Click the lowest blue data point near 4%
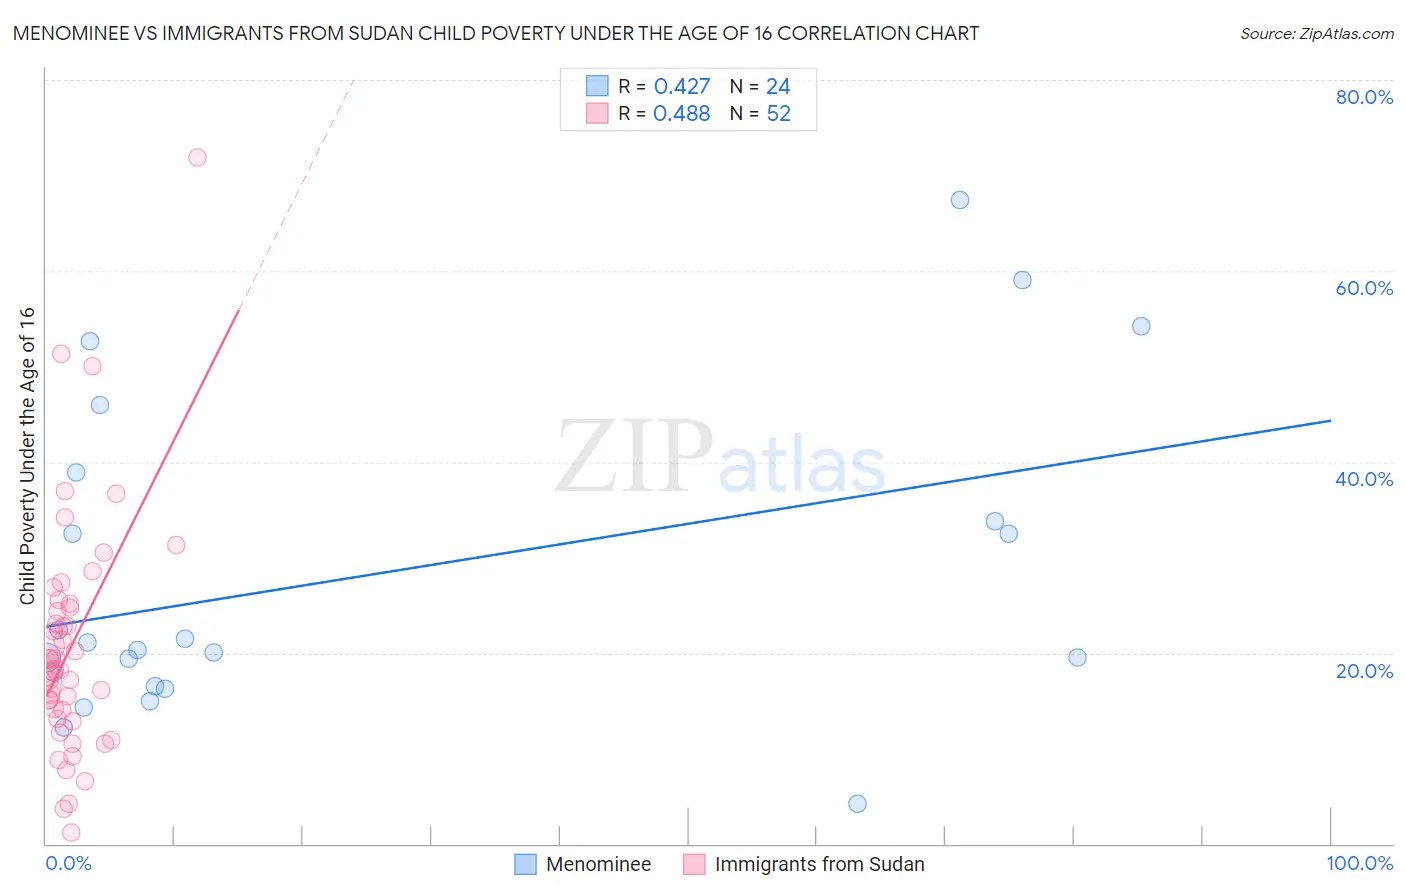Viewport: 1406px width, 892px height. pos(857,804)
